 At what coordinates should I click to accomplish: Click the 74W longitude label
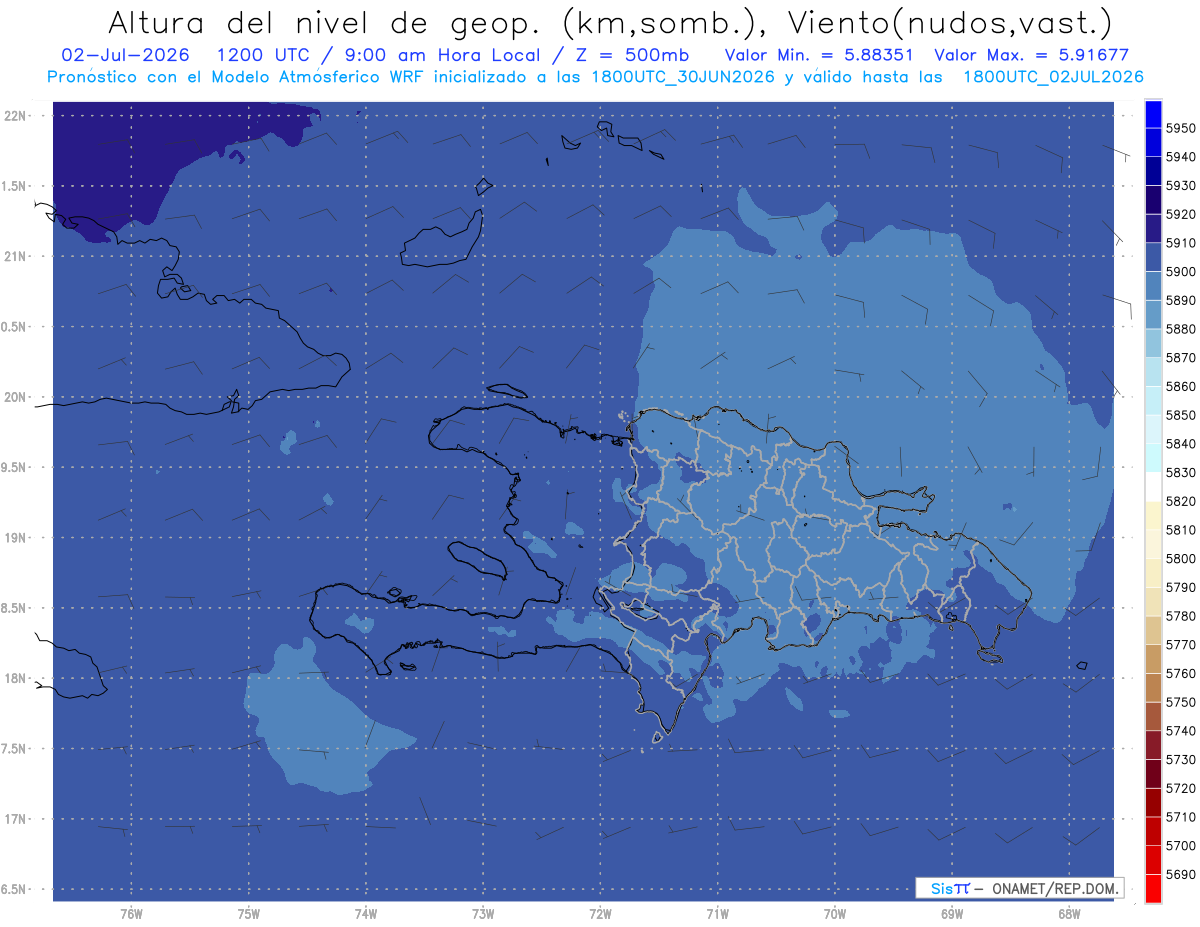[366, 913]
